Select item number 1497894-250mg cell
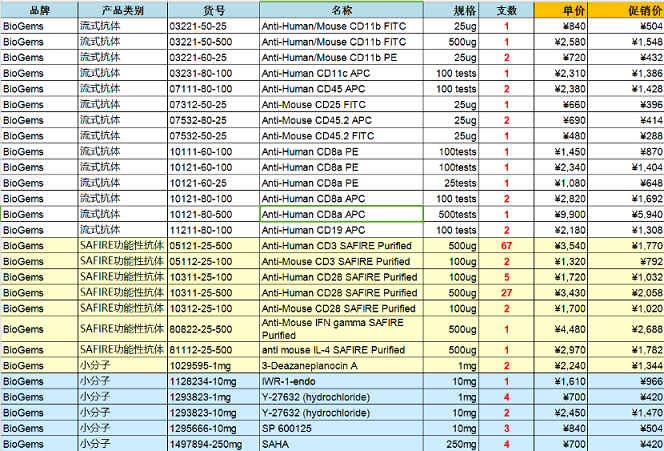This screenshot has width=664, height=451. click(x=213, y=444)
